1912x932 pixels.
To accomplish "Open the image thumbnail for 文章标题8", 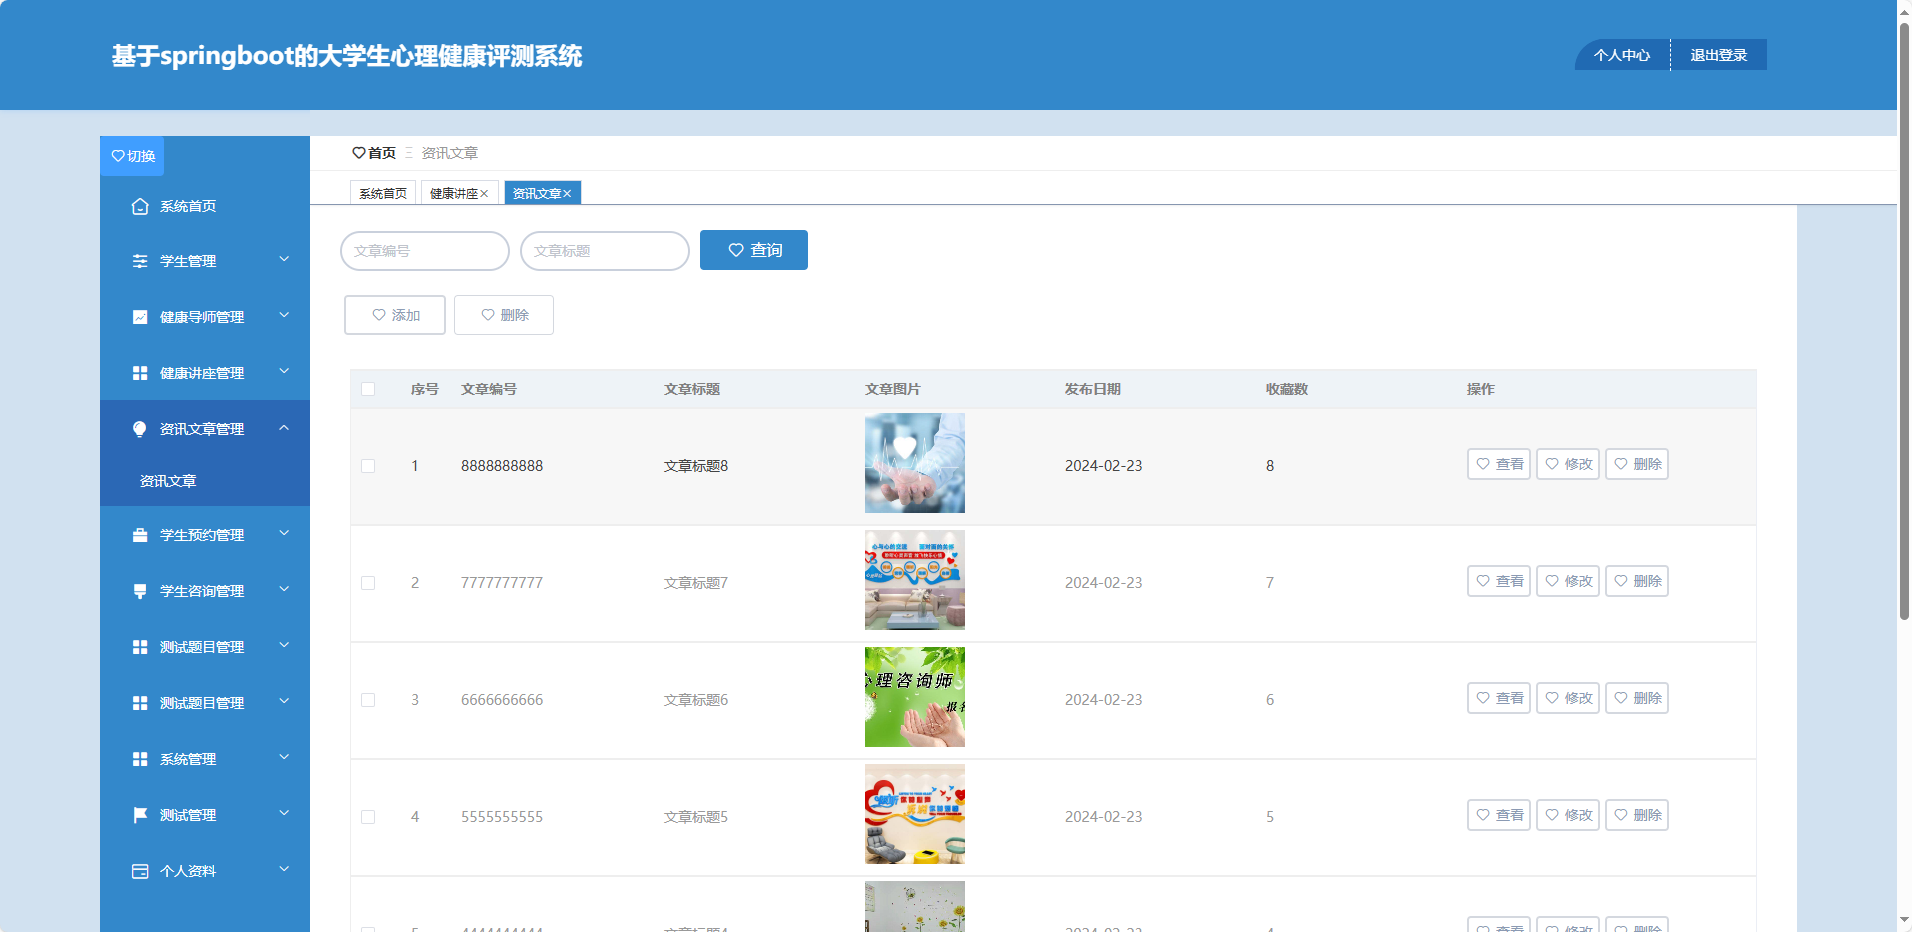I will tap(915, 463).
